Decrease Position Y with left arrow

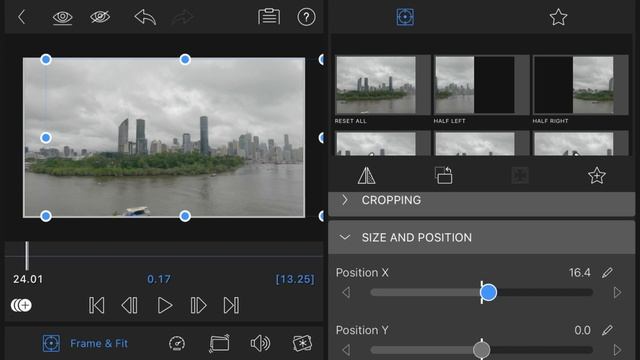pos(346,350)
